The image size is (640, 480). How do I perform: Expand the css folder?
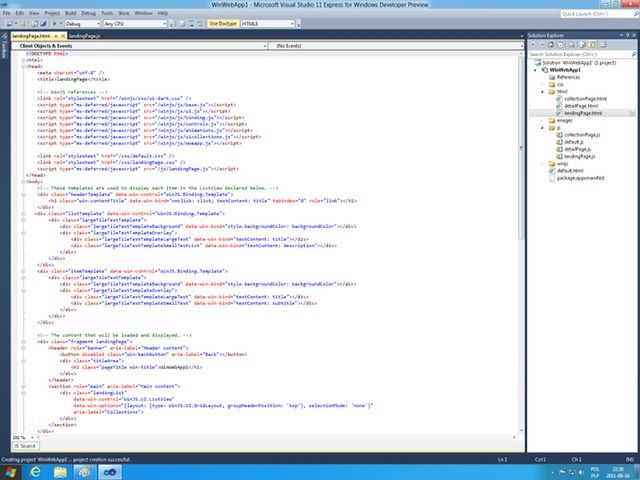tap(543, 84)
